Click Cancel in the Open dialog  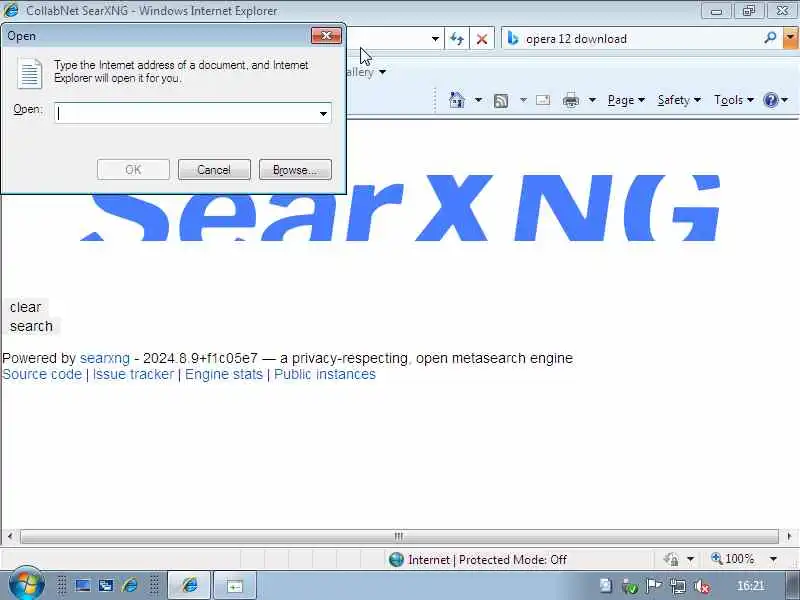pos(214,170)
